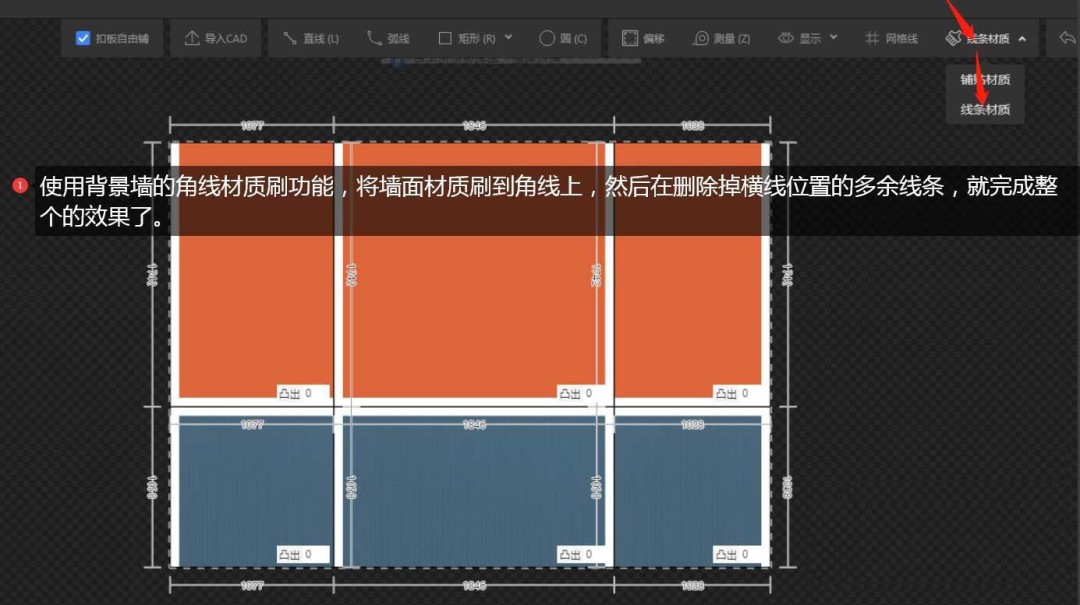Collapse the 线条材质 menu chevron
Screen dimensions: 1080x605
[x=1022, y=39]
